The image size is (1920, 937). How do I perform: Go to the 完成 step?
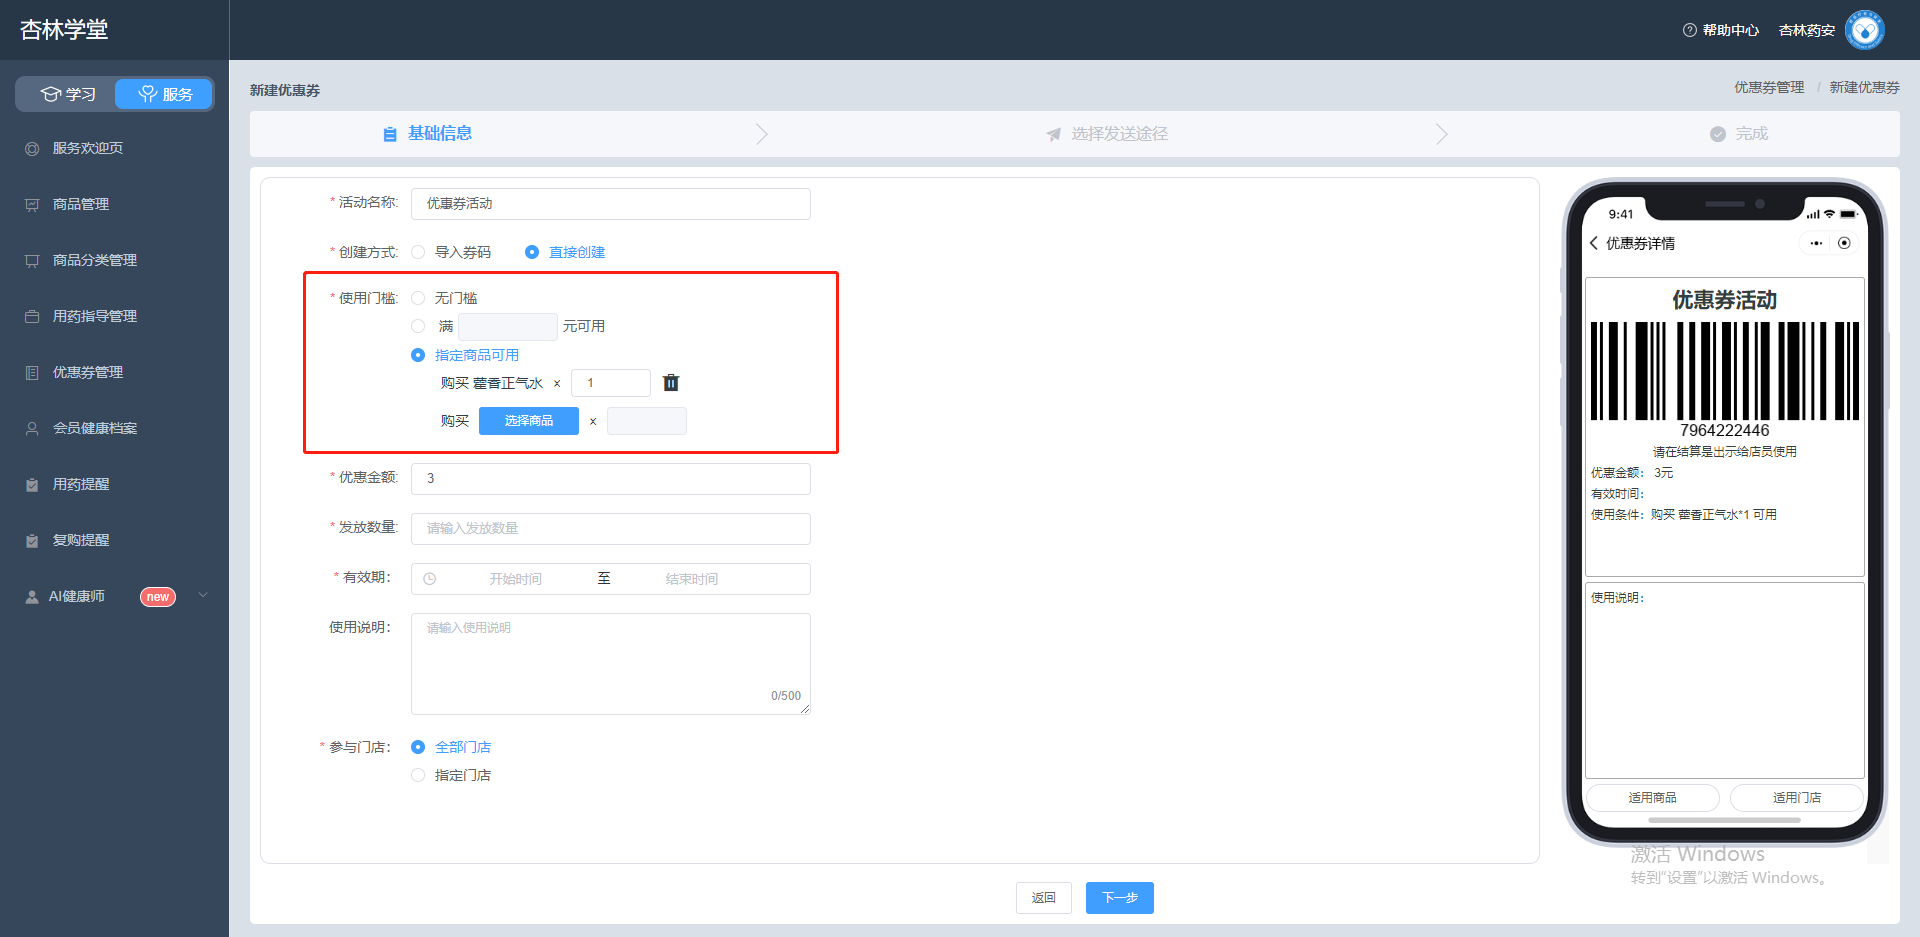point(1739,134)
